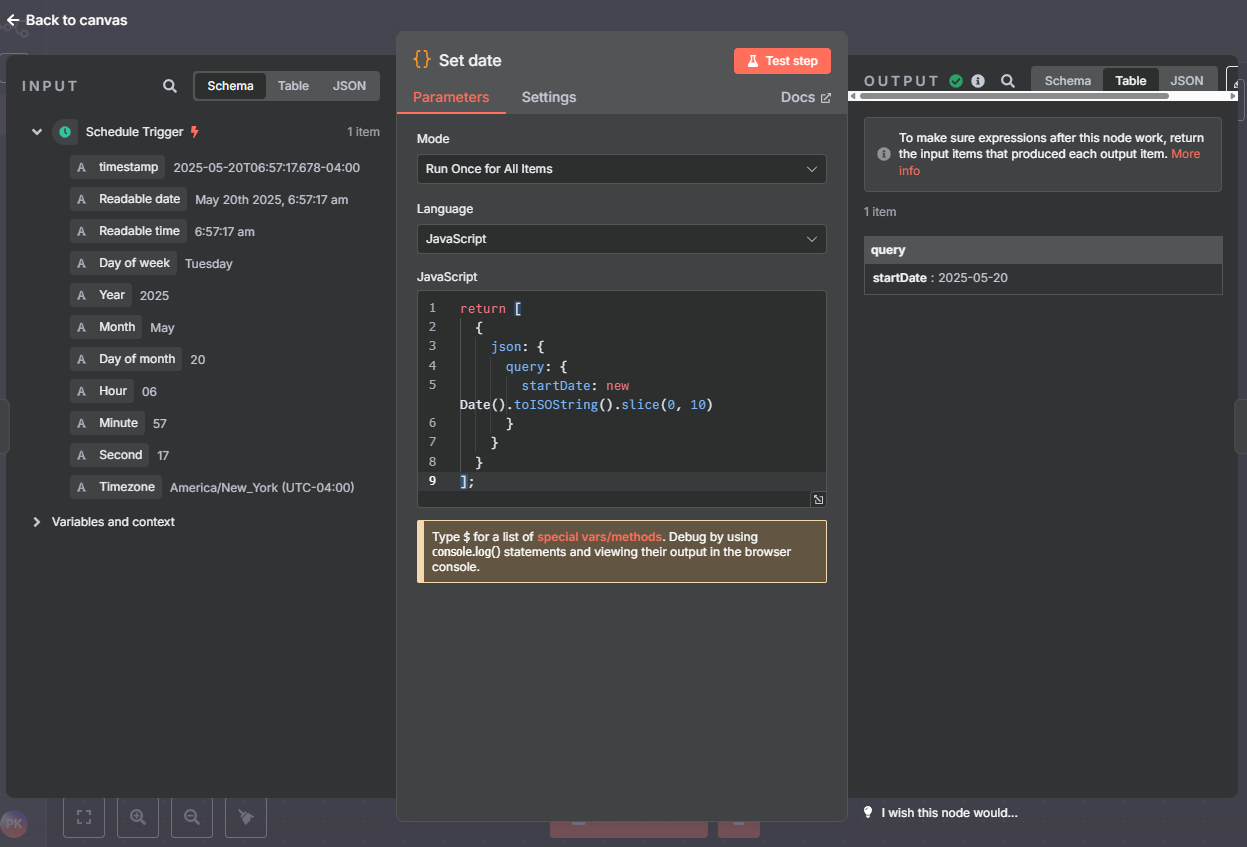Switch OUTPUT panel to Schema view
Viewport: 1247px width, 847px height.
(1068, 81)
